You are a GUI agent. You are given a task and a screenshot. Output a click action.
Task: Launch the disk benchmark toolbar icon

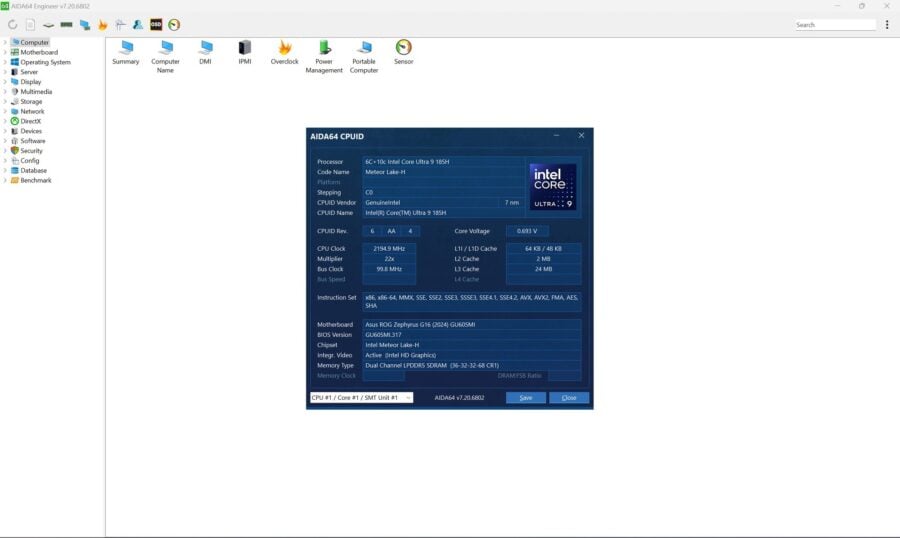click(48, 25)
